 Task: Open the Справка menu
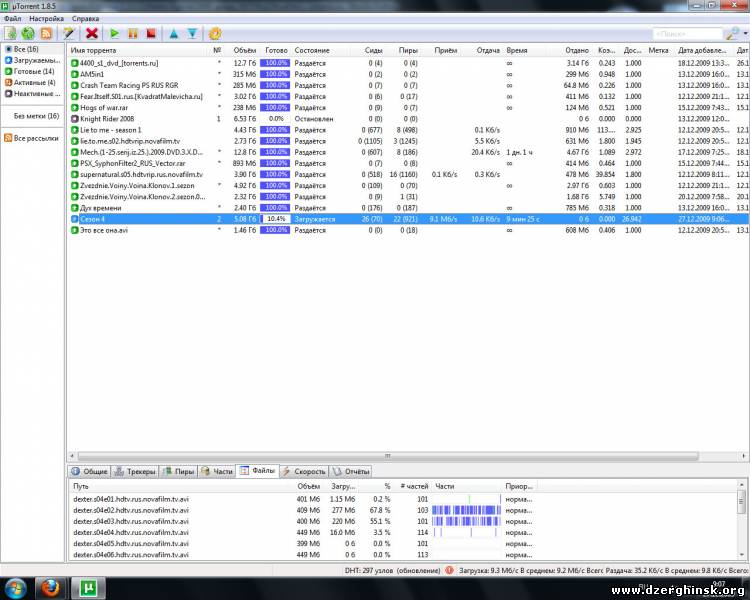point(86,19)
